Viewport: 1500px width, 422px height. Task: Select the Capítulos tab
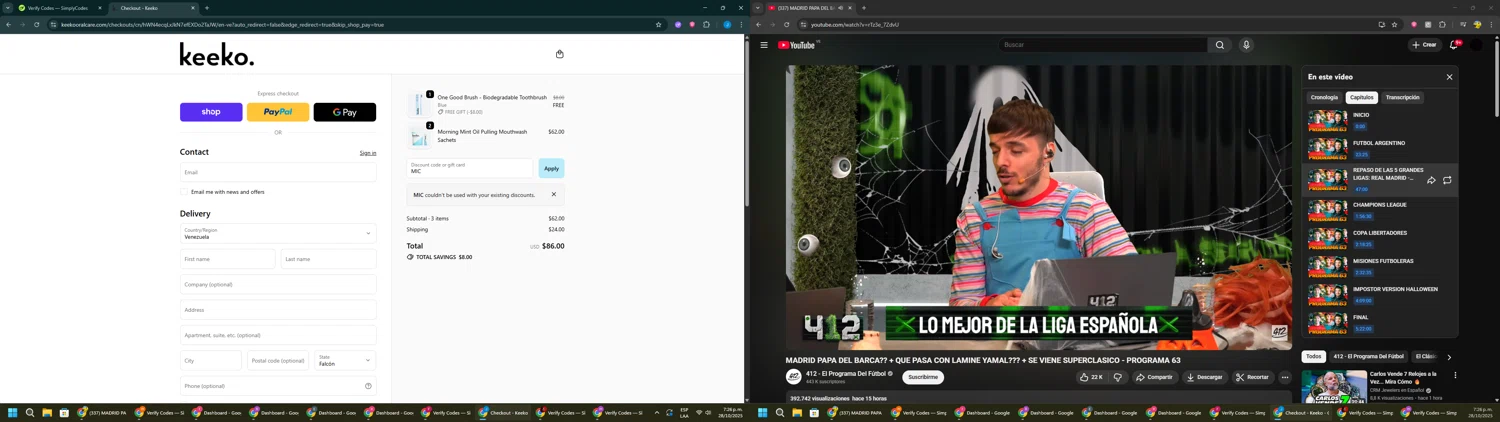tap(1362, 97)
